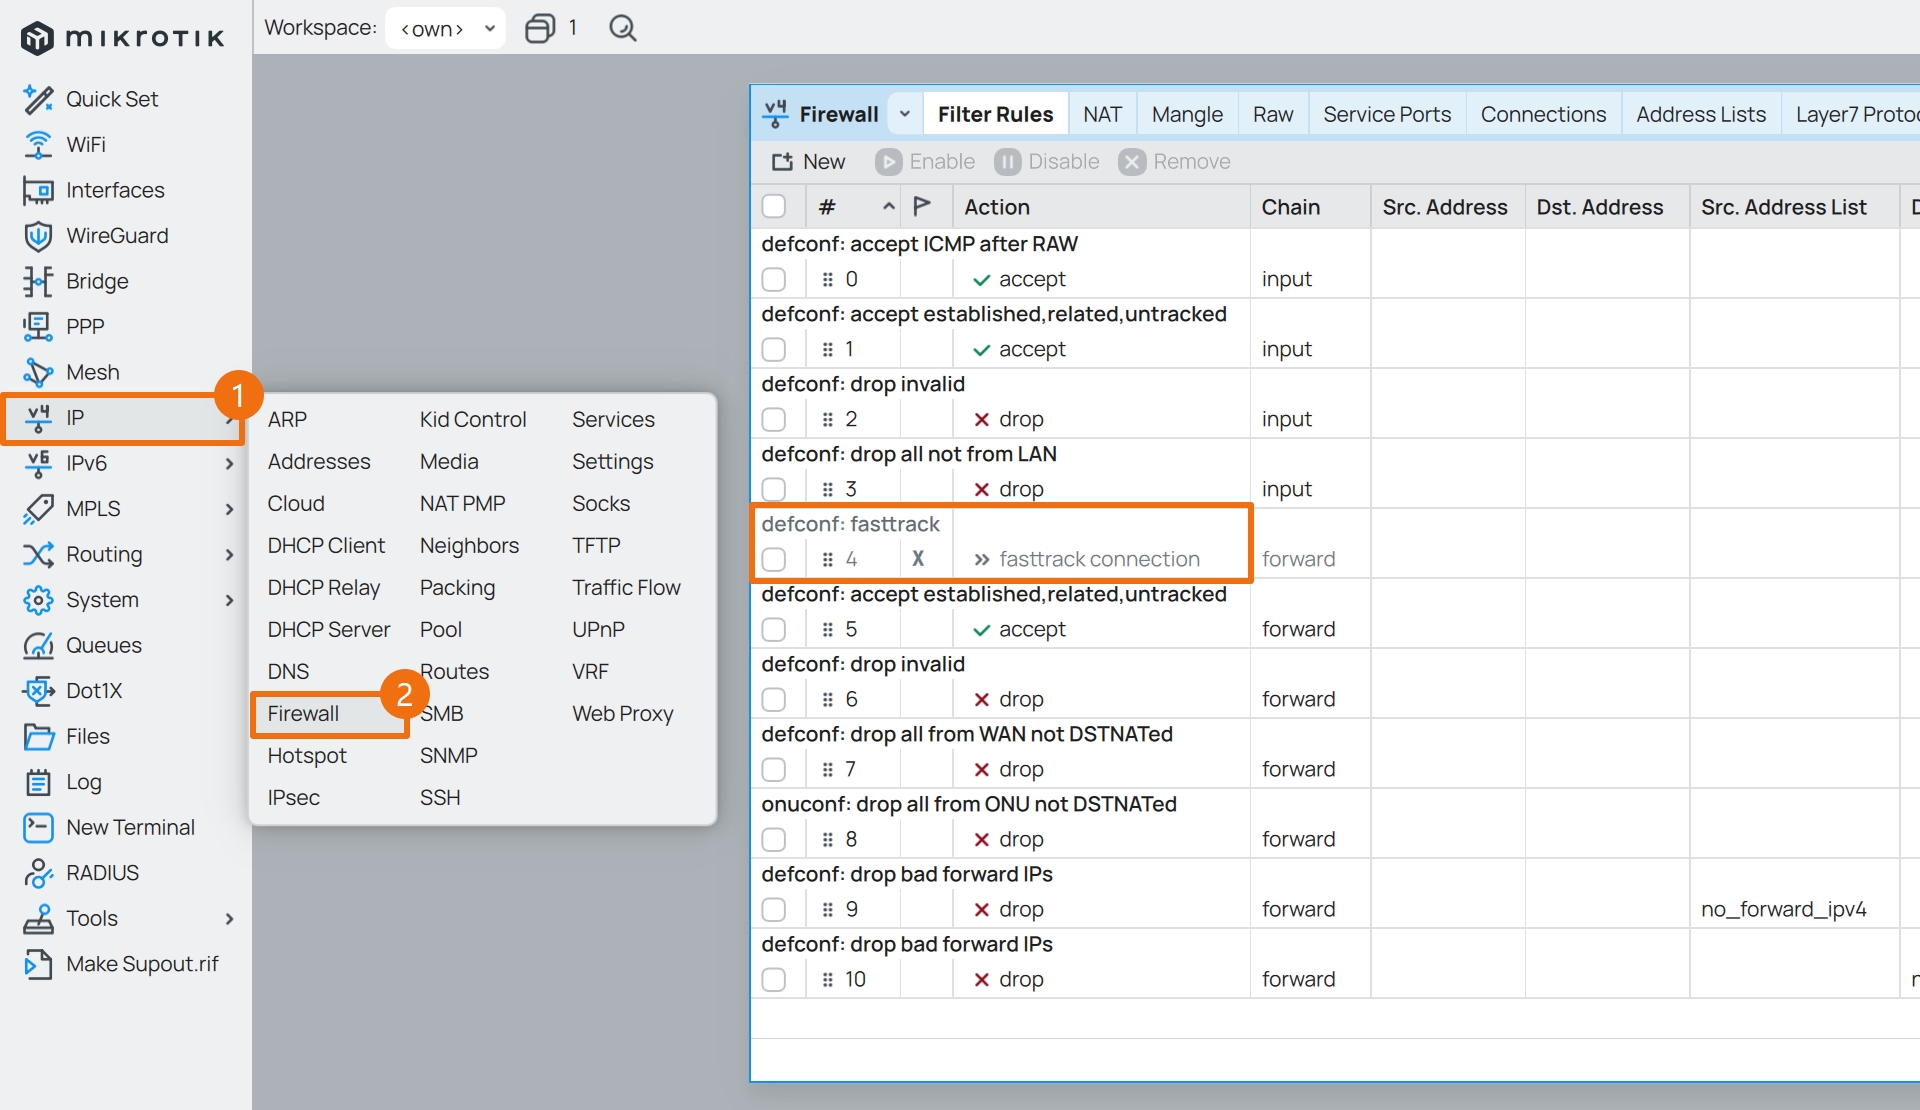Viewport: 1920px width, 1110px height.
Task: Click the Enable button
Action: [x=925, y=162]
